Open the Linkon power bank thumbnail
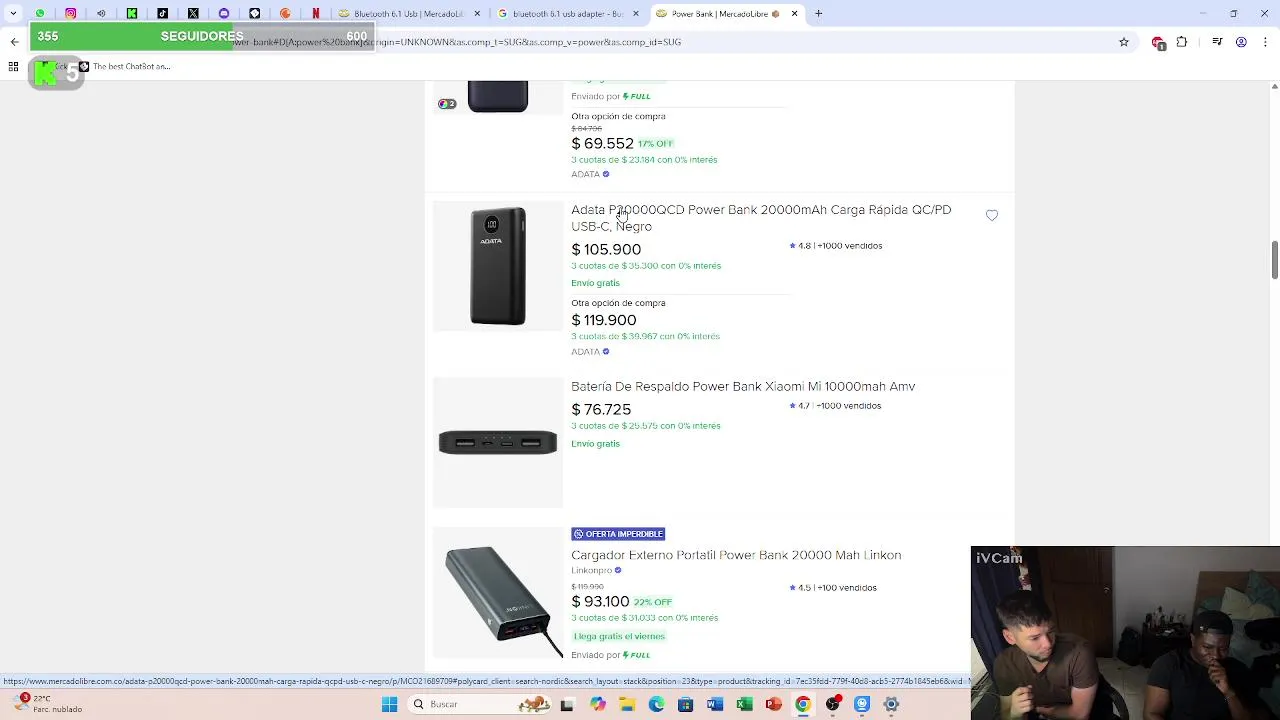 point(498,593)
